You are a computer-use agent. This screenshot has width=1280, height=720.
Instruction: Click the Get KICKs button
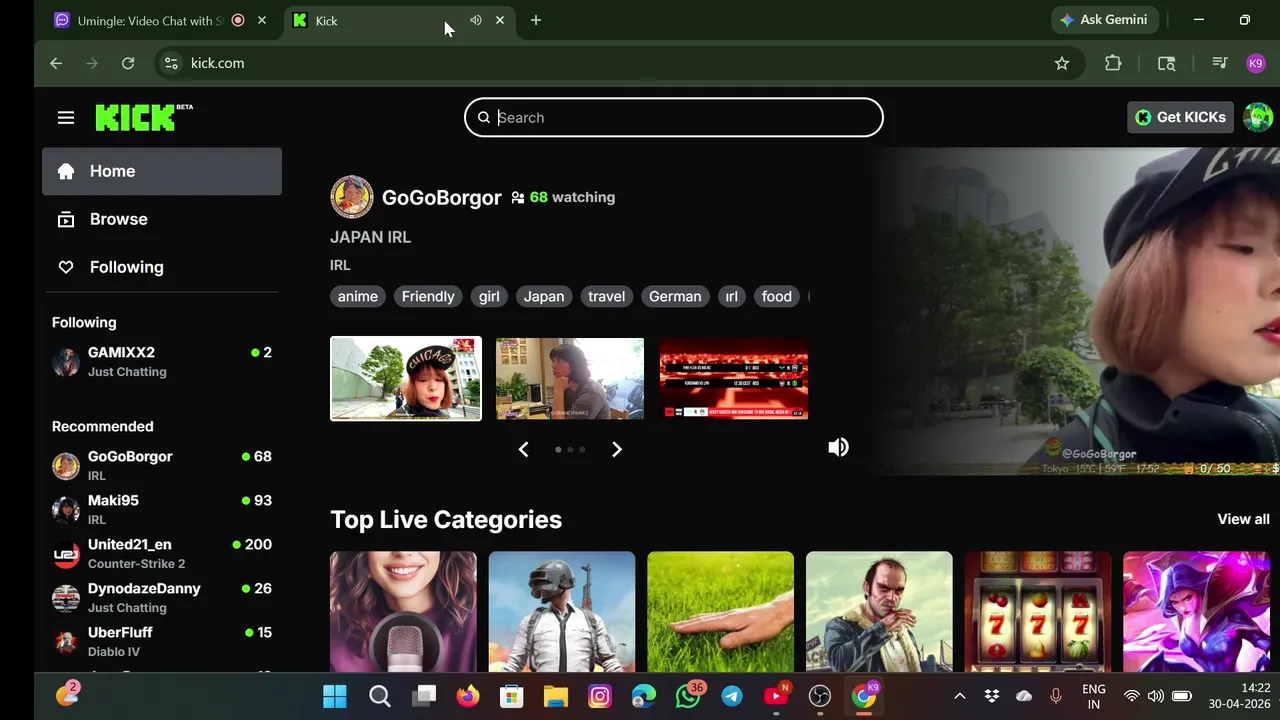[x=1180, y=117]
